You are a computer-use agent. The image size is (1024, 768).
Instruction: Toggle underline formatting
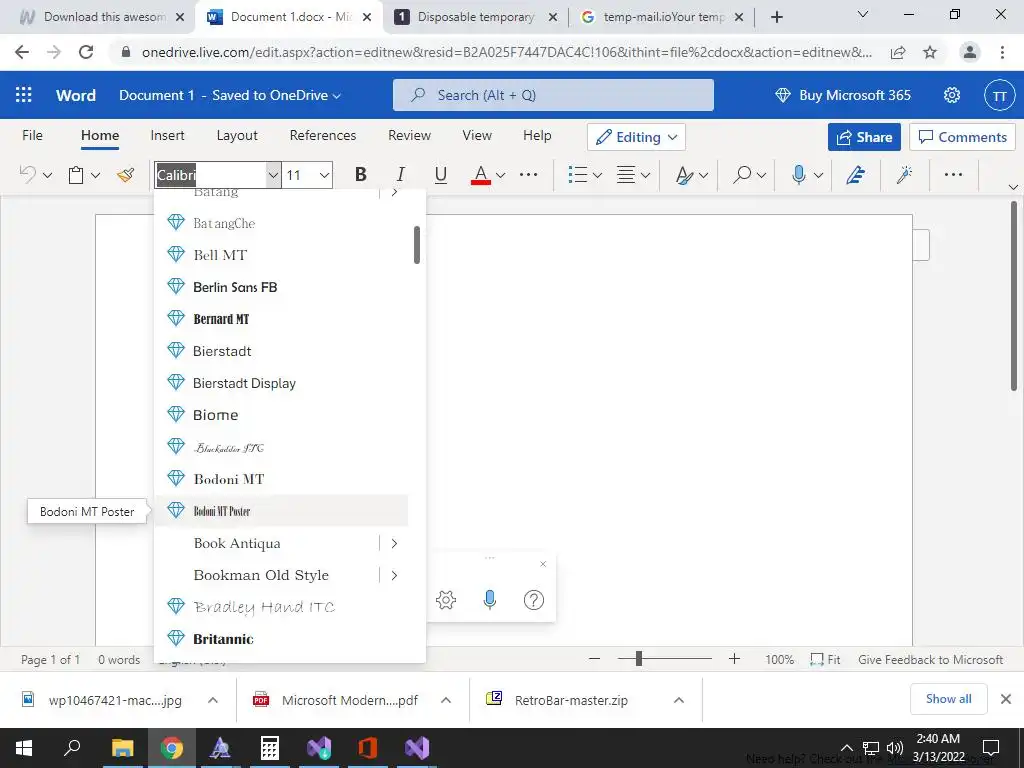tap(441, 174)
